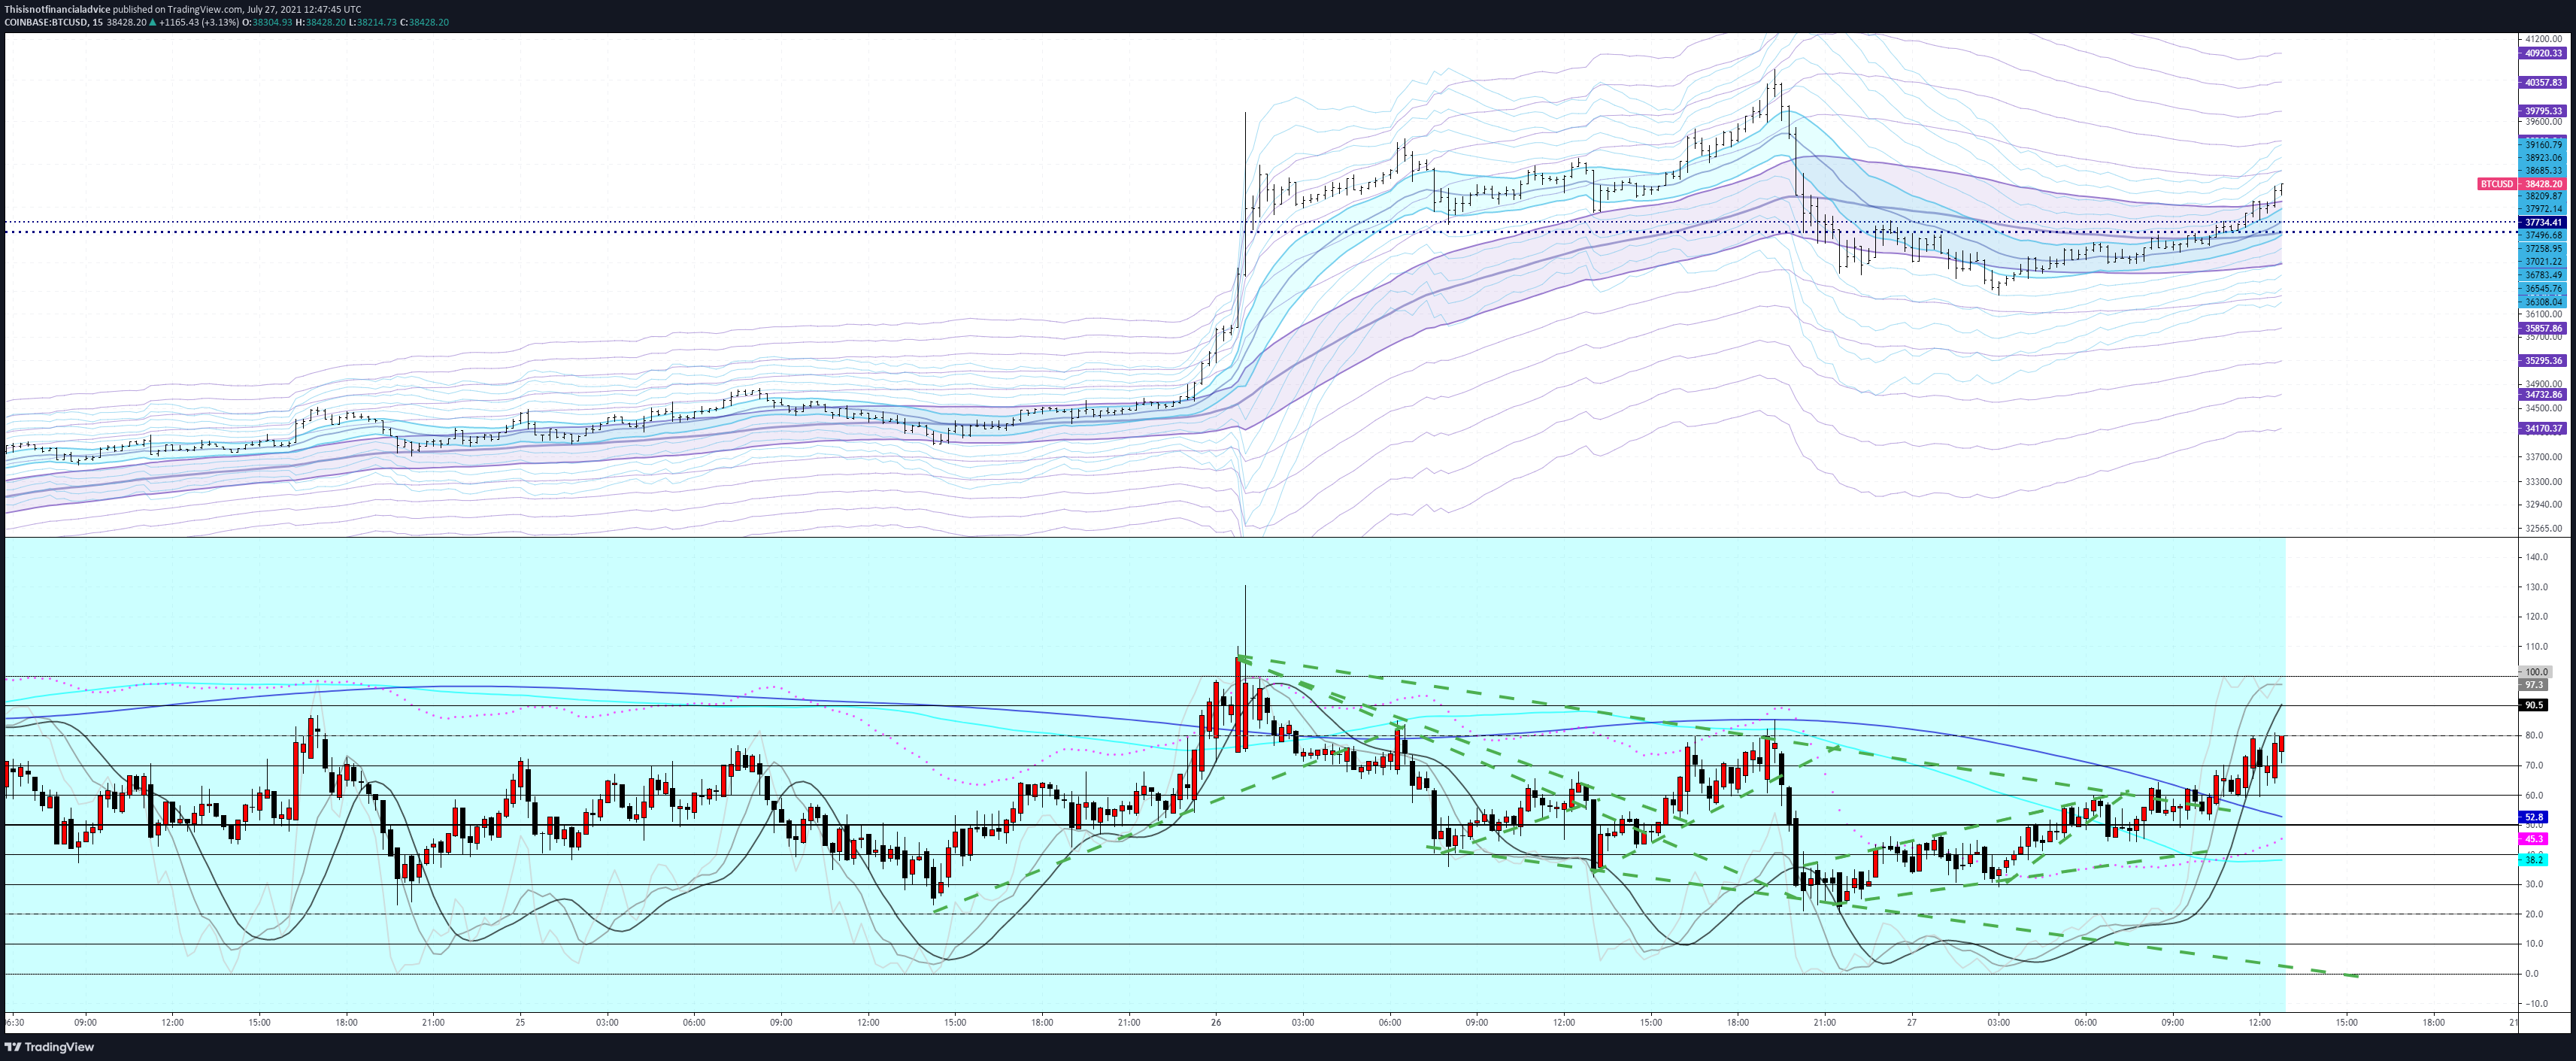The height and width of the screenshot is (1061, 2576).
Task: Click the blue 37258.95 level label
Action: click(x=2543, y=248)
